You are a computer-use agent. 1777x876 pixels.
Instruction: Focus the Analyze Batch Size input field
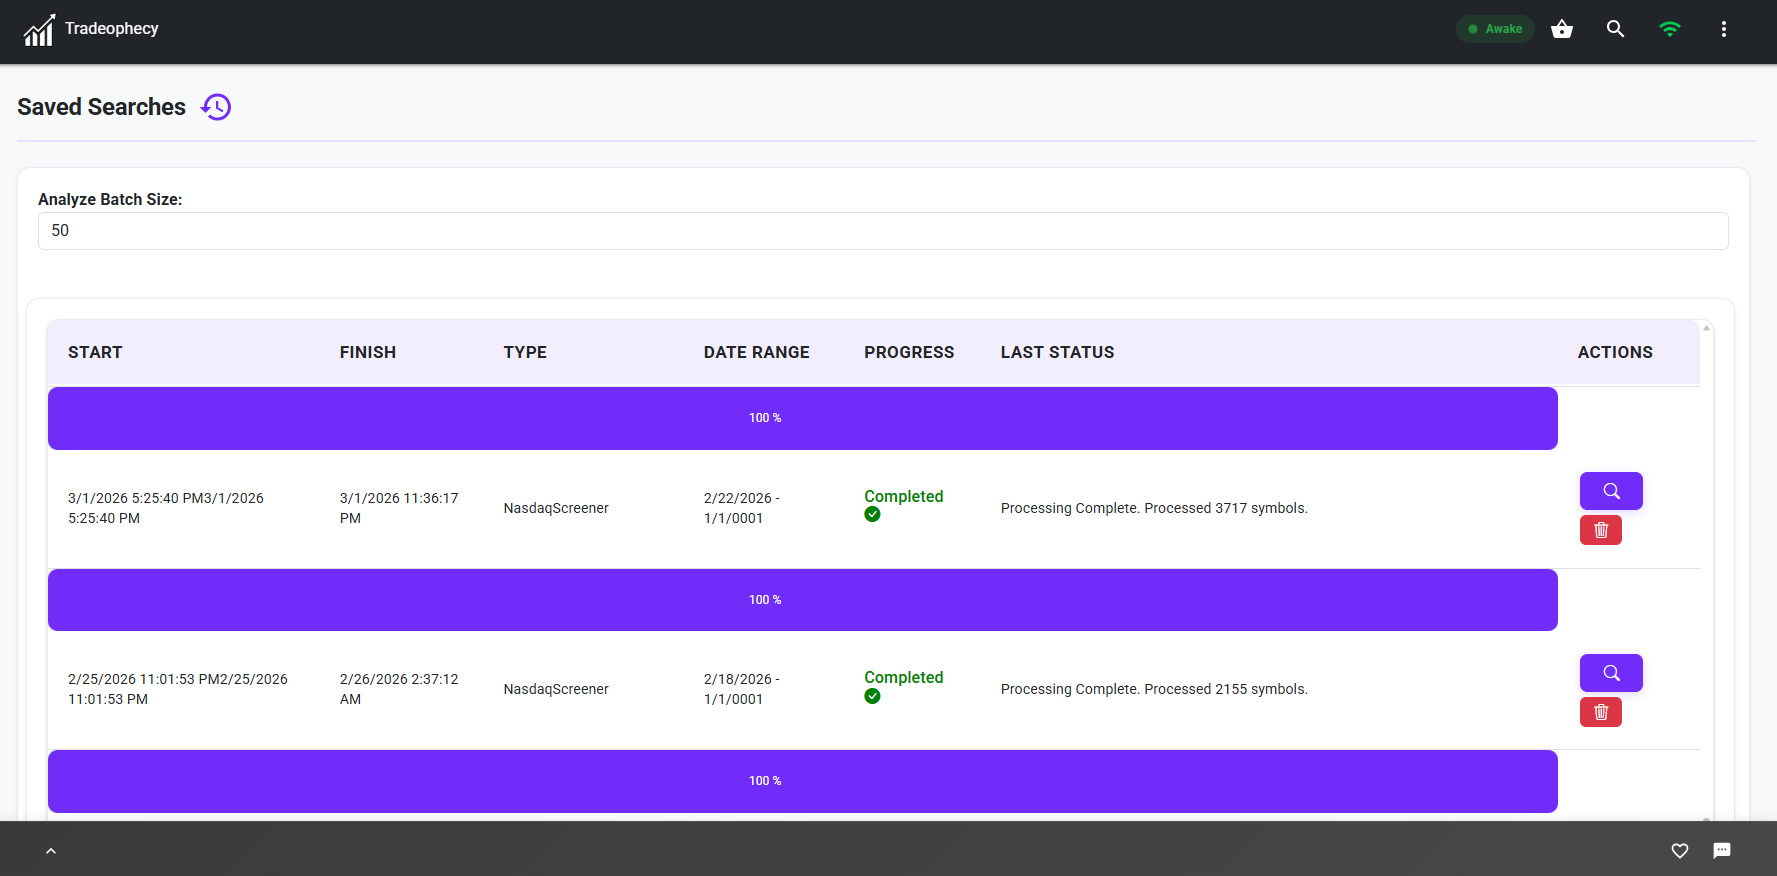click(x=882, y=231)
